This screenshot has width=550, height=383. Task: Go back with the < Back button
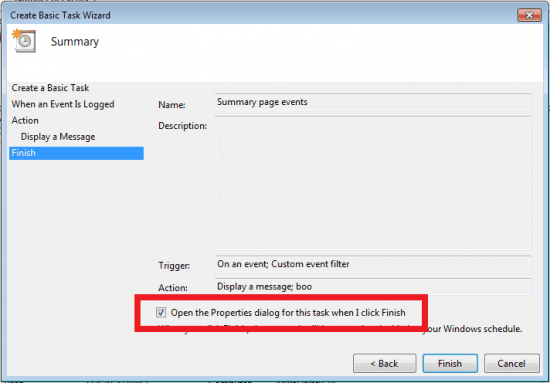[x=384, y=363]
